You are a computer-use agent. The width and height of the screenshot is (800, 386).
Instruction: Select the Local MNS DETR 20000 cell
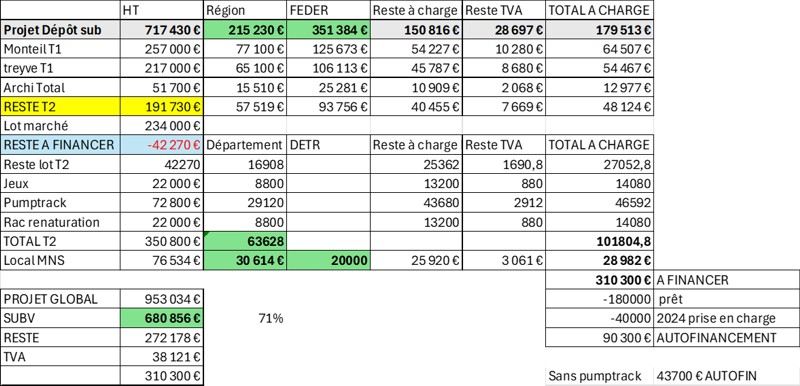[x=328, y=261]
